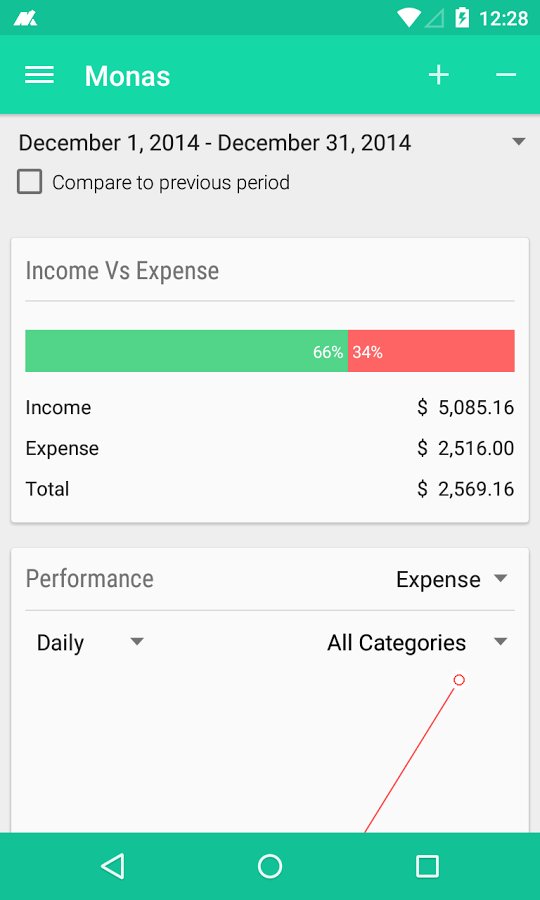Tap the green 66% income bar segment
The width and height of the screenshot is (540, 900).
pos(187,351)
